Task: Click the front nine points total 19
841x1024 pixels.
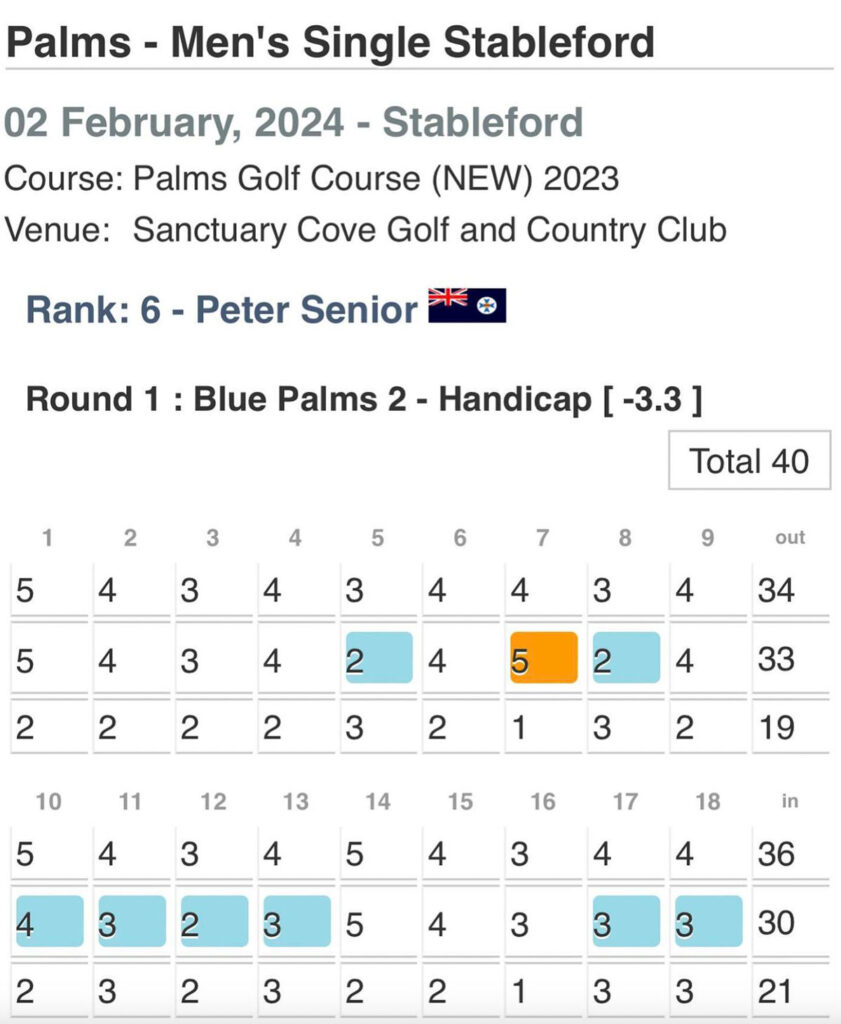Action: point(776,728)
